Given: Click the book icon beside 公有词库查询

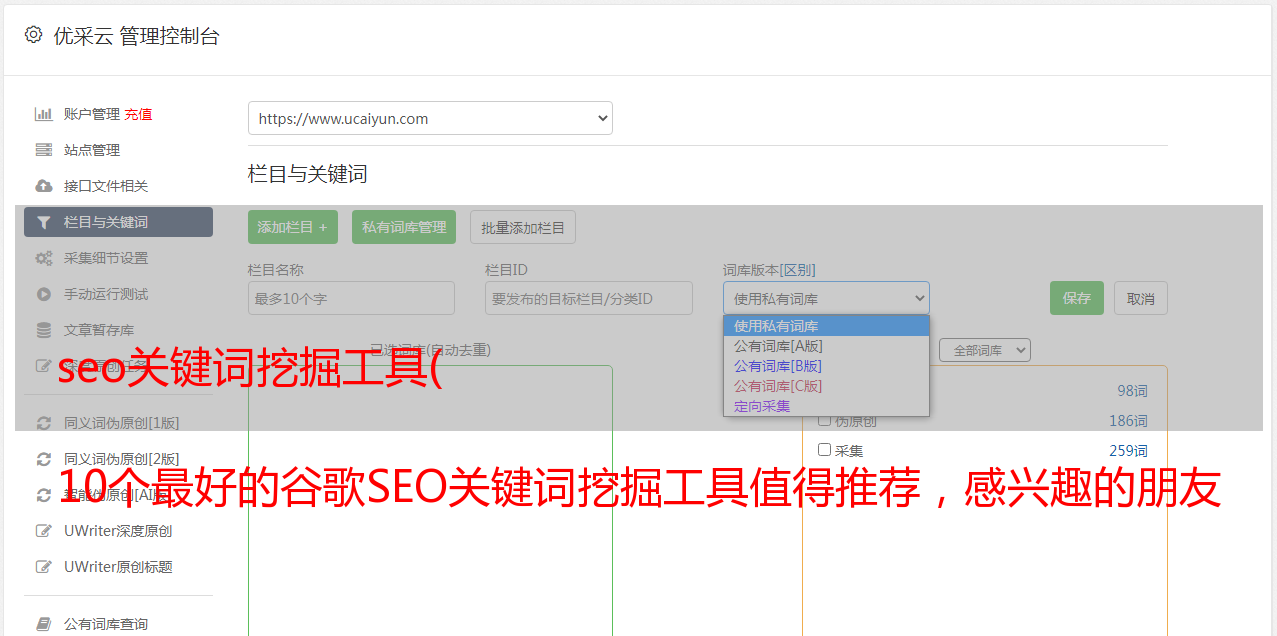Looking at the screenshot, I should 44,624.
